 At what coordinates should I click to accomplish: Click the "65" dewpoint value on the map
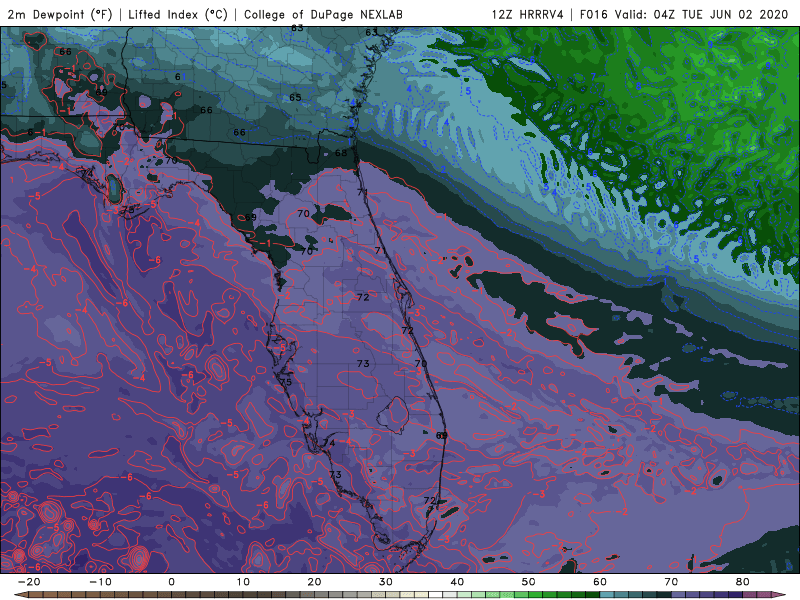[295, 97]
